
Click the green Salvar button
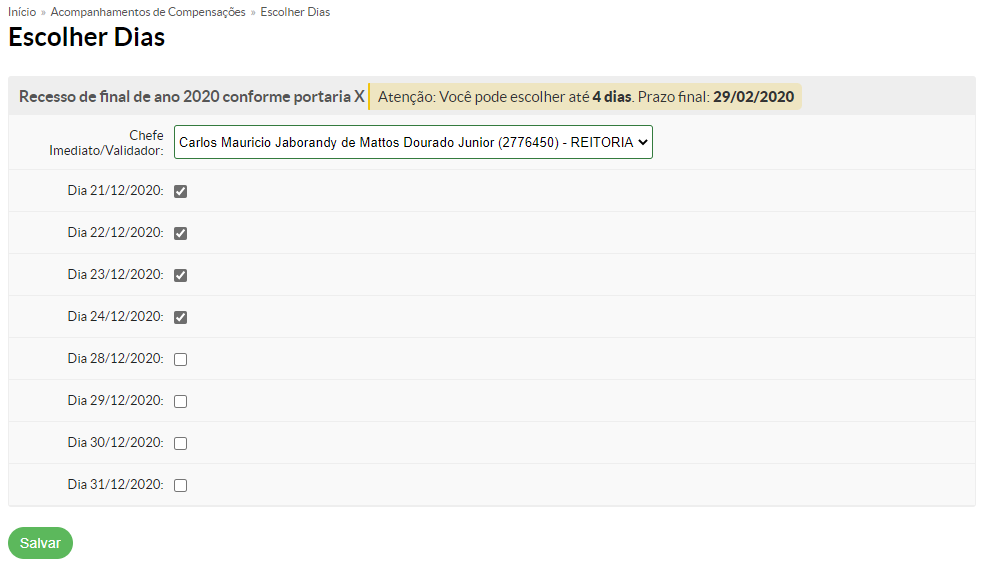pos(40,543)
